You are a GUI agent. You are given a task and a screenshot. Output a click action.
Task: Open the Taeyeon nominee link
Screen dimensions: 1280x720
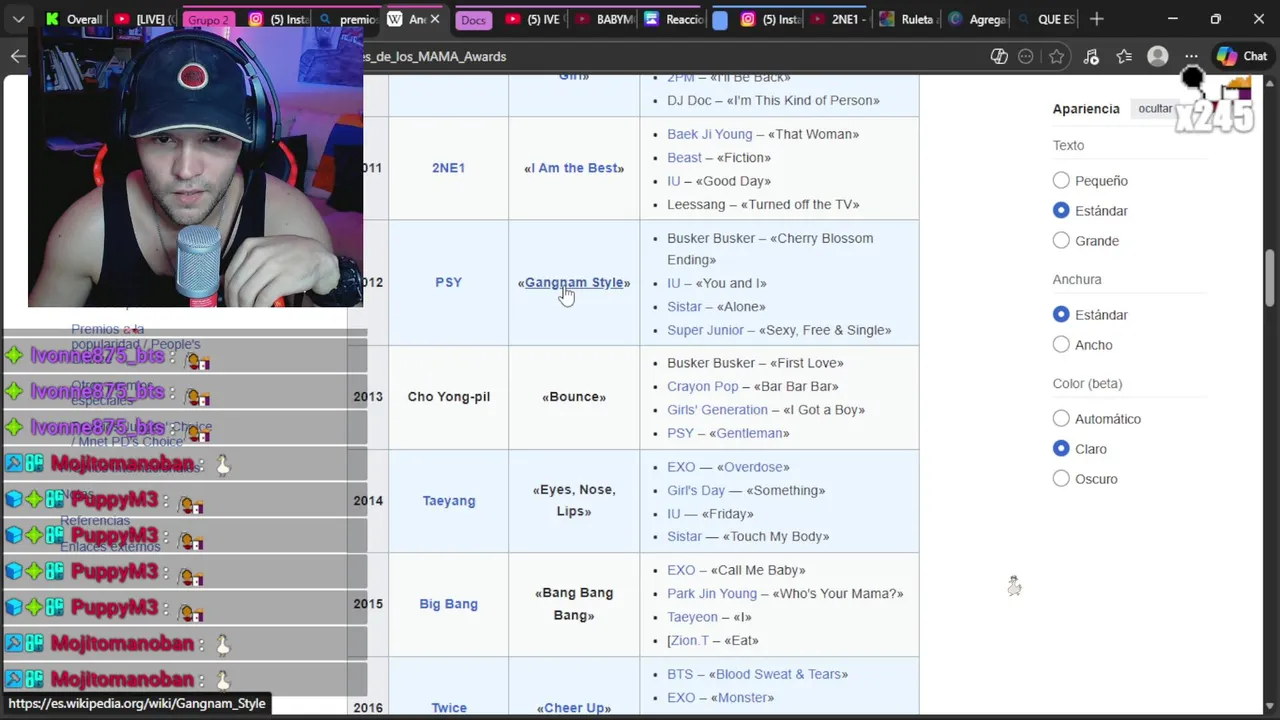click(692, 617)
